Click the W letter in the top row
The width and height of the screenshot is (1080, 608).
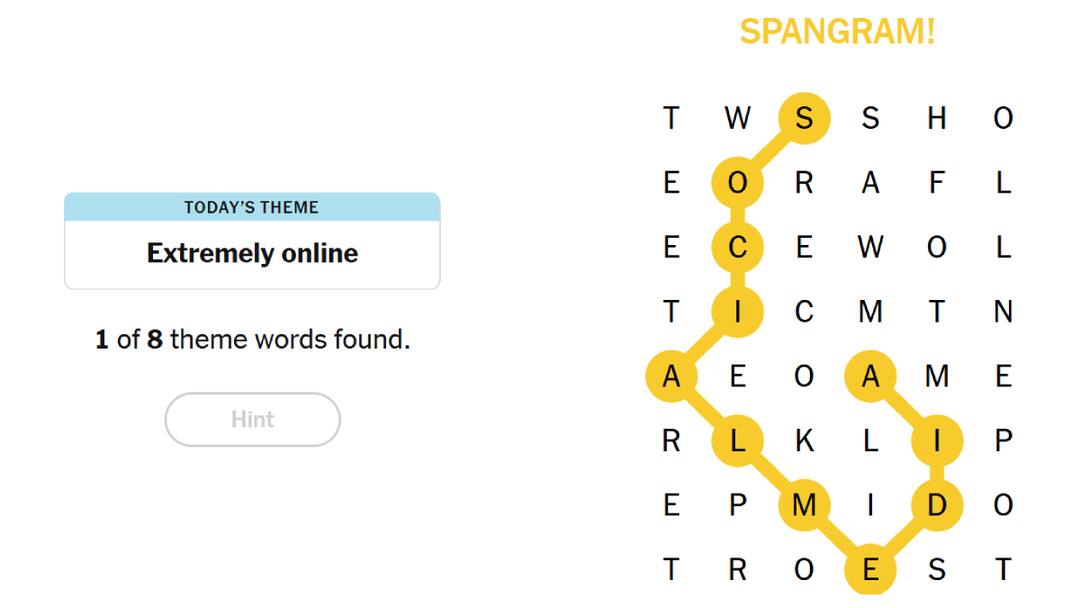point(738,117)
